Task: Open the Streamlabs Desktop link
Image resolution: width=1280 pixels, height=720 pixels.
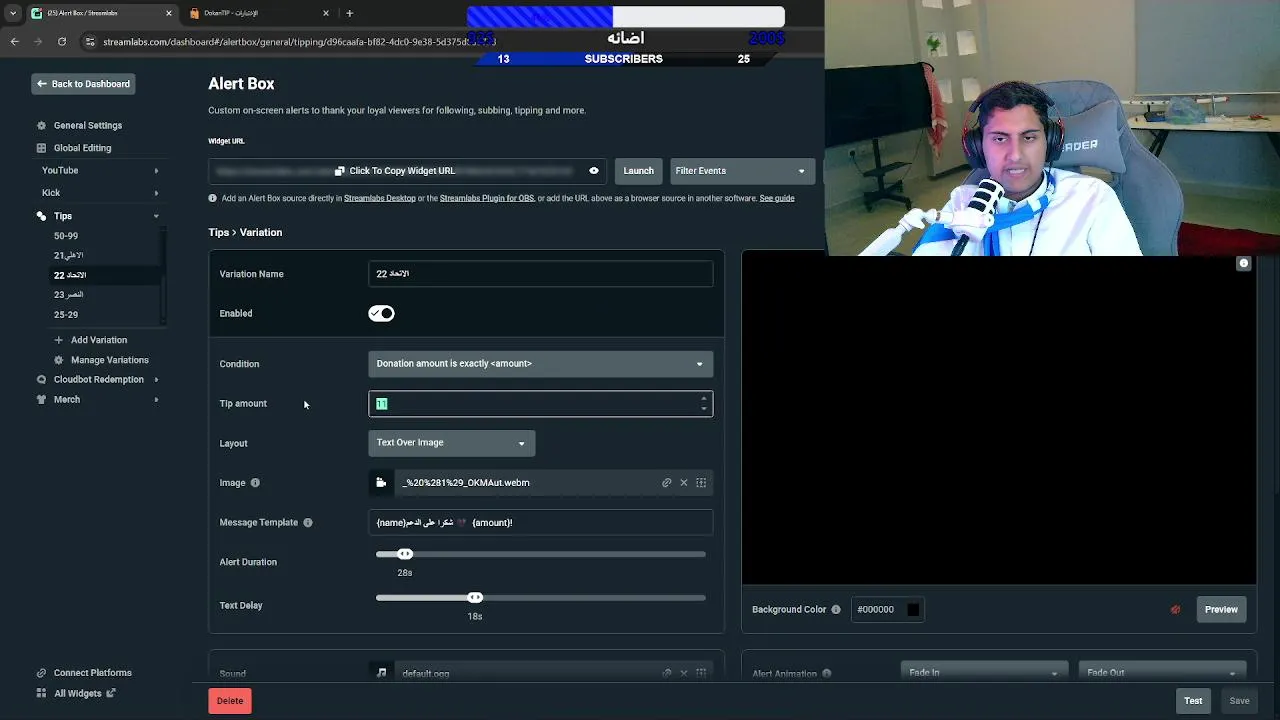Action: click(x=379, y=199)
